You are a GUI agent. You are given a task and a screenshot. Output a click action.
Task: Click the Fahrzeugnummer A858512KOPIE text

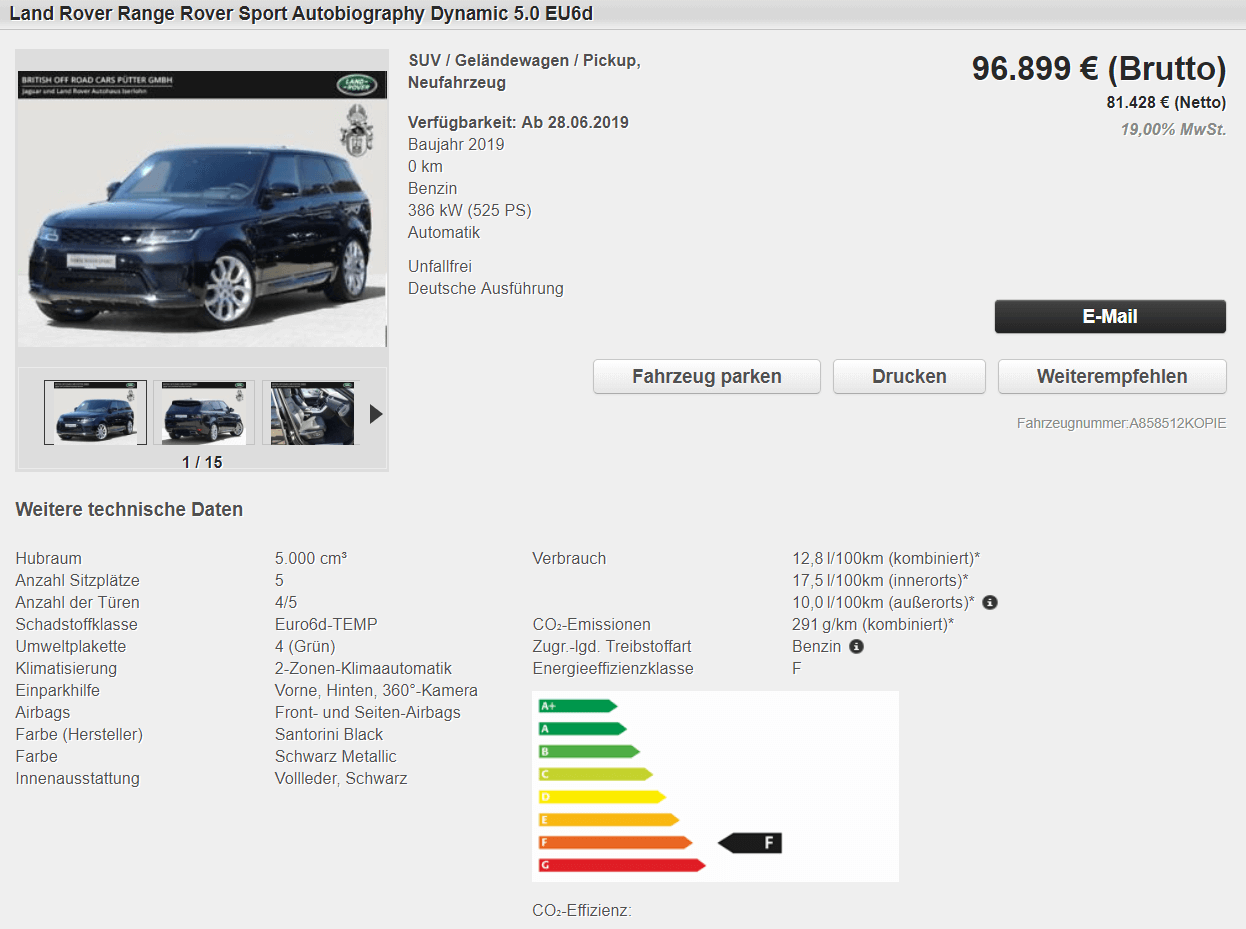1121,424
